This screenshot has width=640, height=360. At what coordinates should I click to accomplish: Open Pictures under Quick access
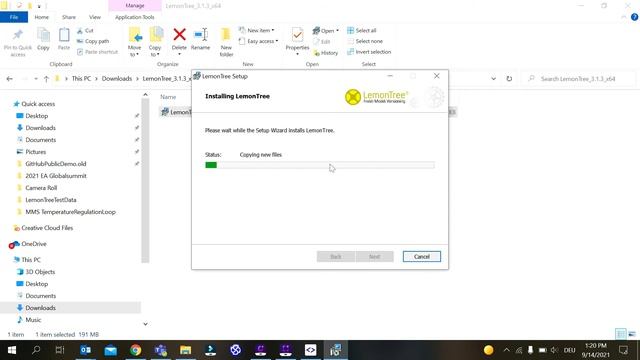pyautogui.click(x=36, y=152)
